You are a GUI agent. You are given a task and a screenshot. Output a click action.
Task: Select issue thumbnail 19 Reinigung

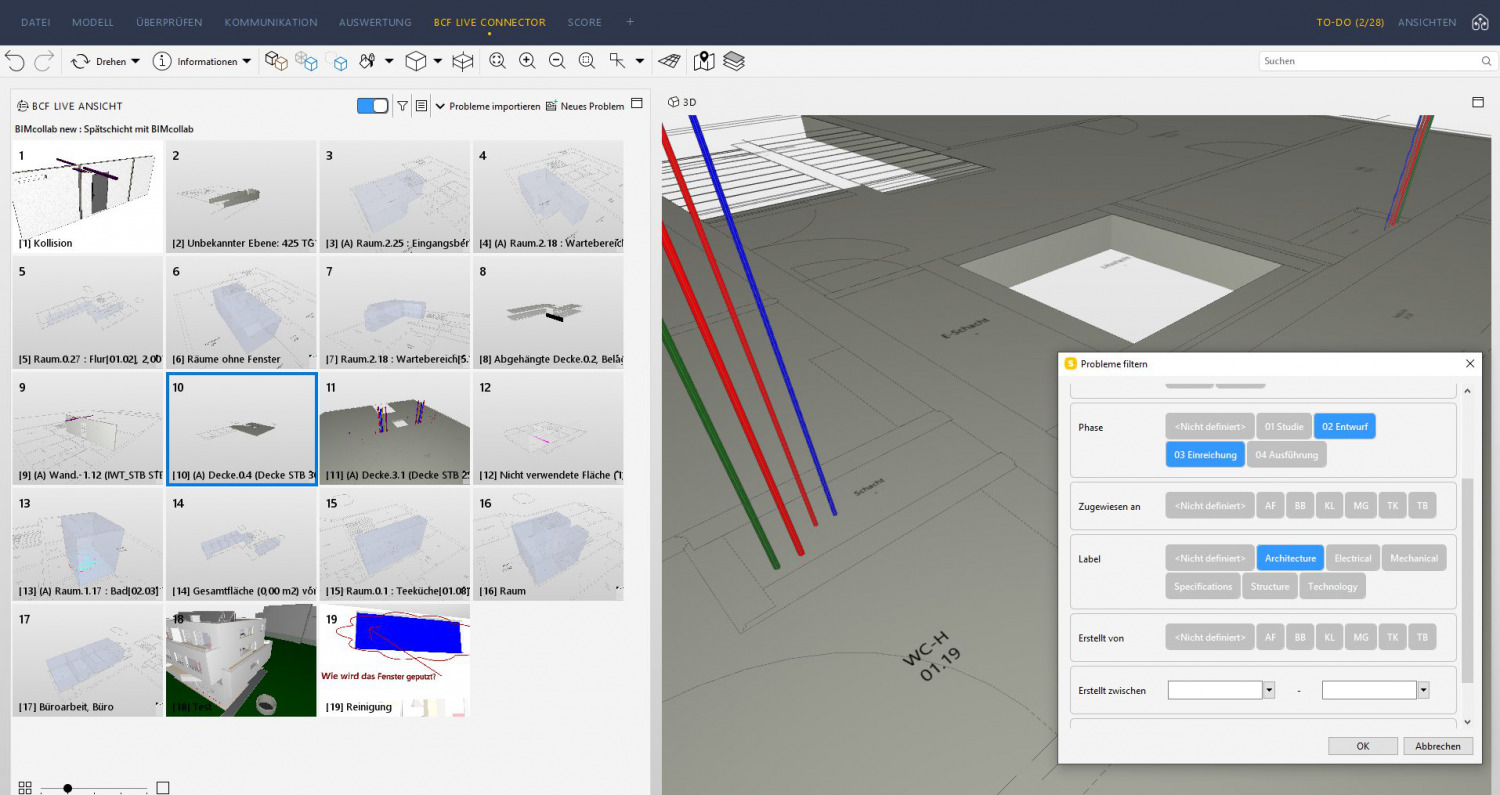click(394, 660)
